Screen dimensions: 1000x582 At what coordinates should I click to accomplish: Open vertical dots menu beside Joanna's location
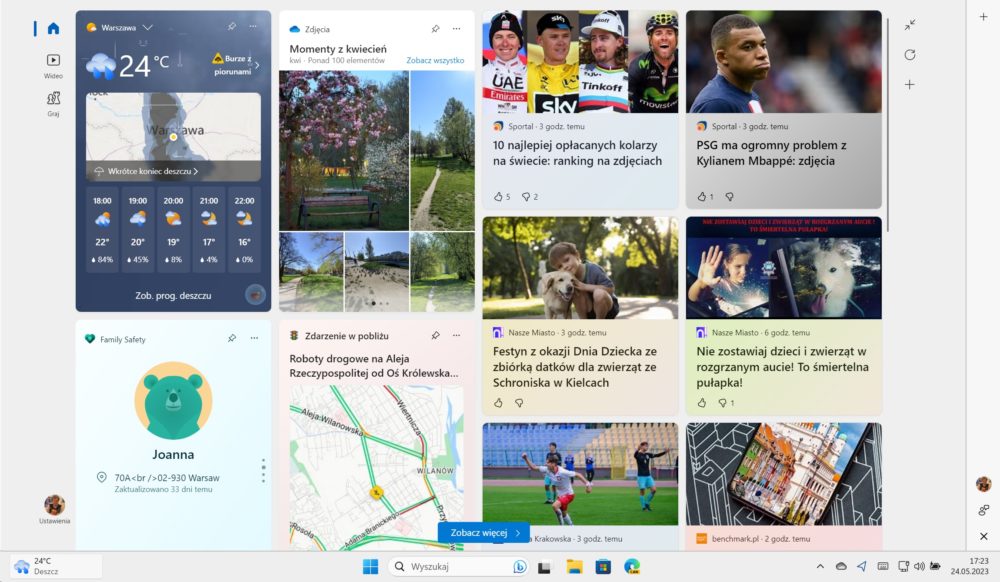click(x=263, y=470)
